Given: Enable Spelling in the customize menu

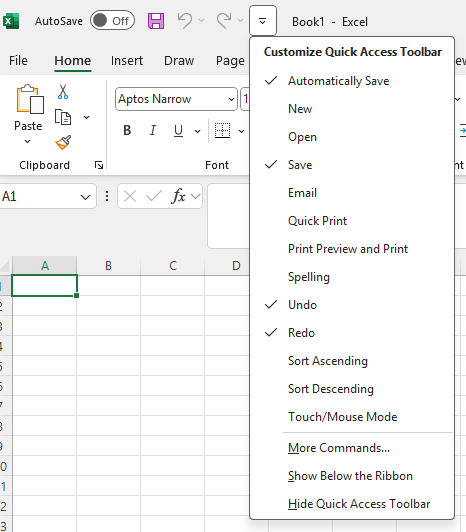Looking at the screenshot, I should (x=352, y=277).
